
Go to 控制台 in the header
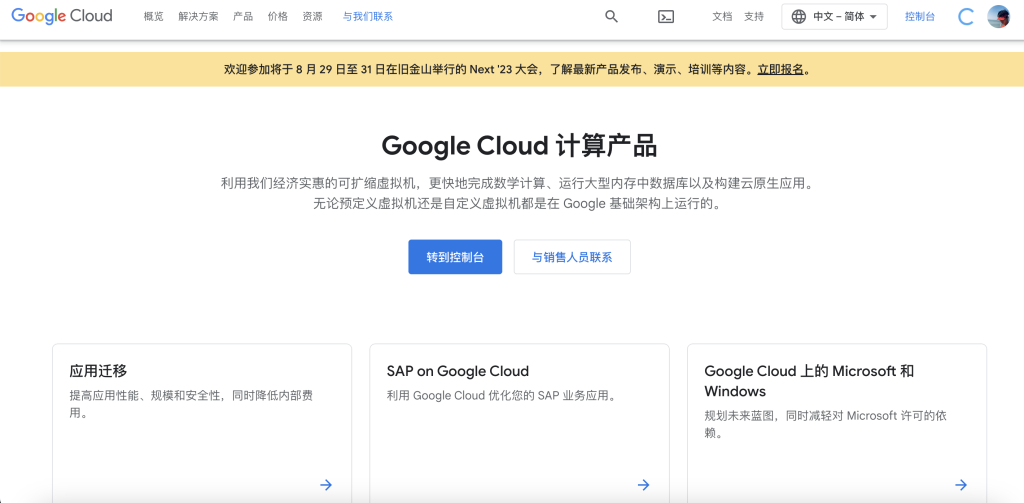pos(920,17)
